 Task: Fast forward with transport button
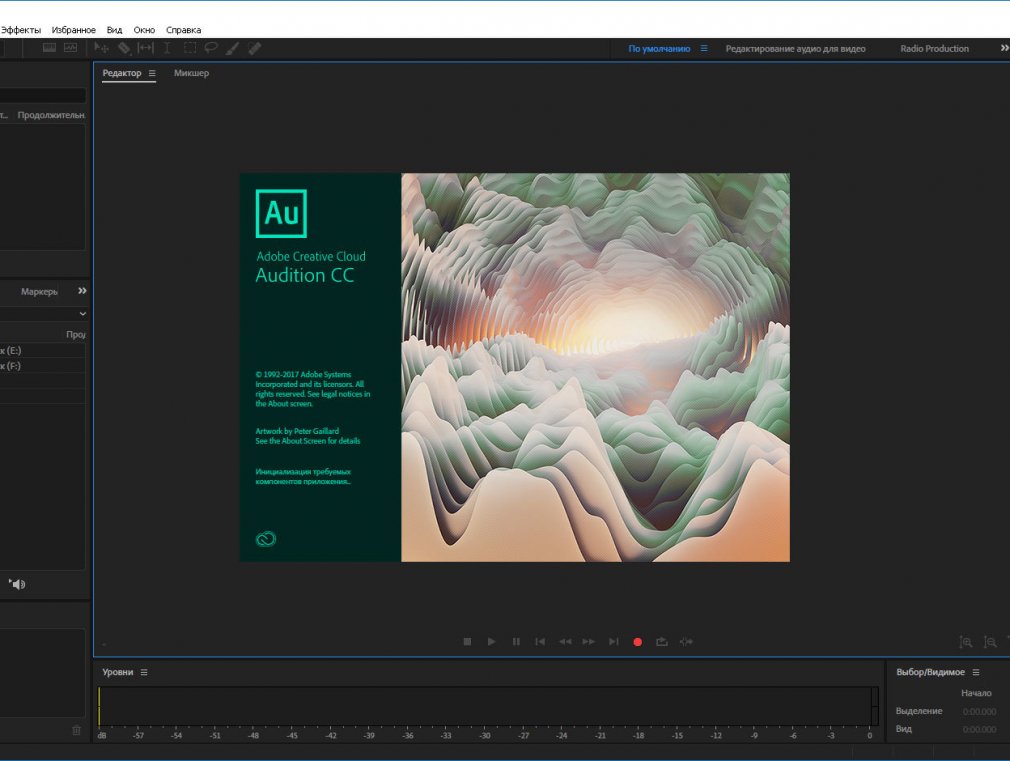pos(589,641)
